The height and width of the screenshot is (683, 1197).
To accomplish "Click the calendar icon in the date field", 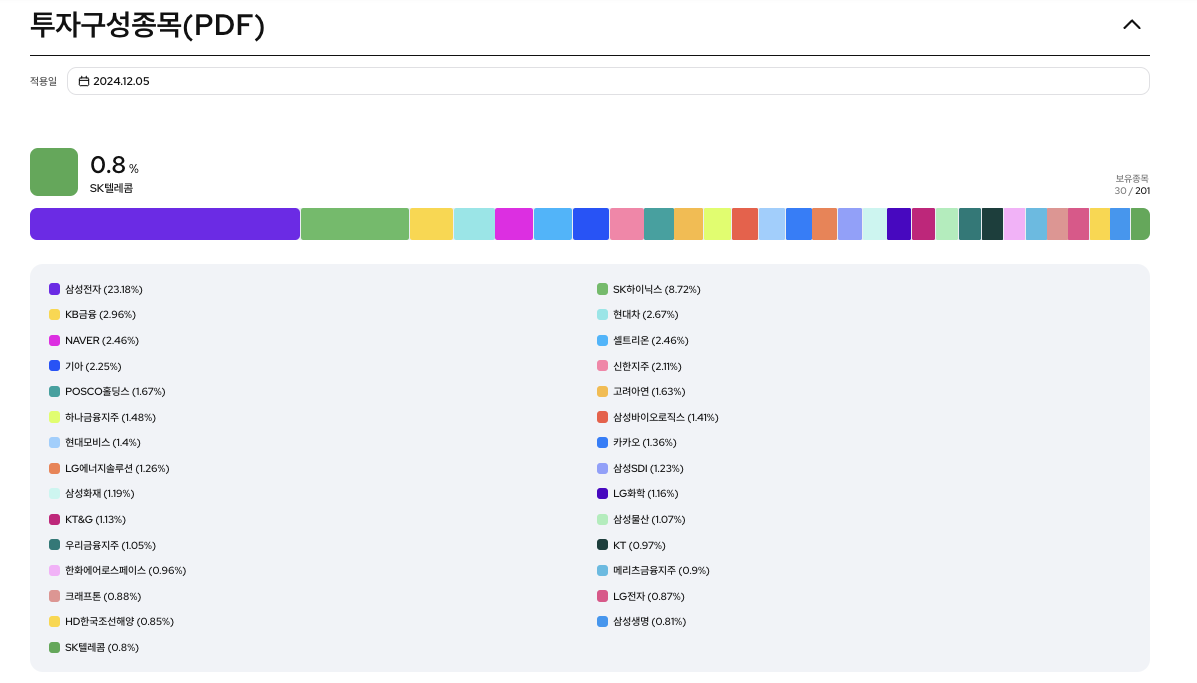I will [84, 81].
